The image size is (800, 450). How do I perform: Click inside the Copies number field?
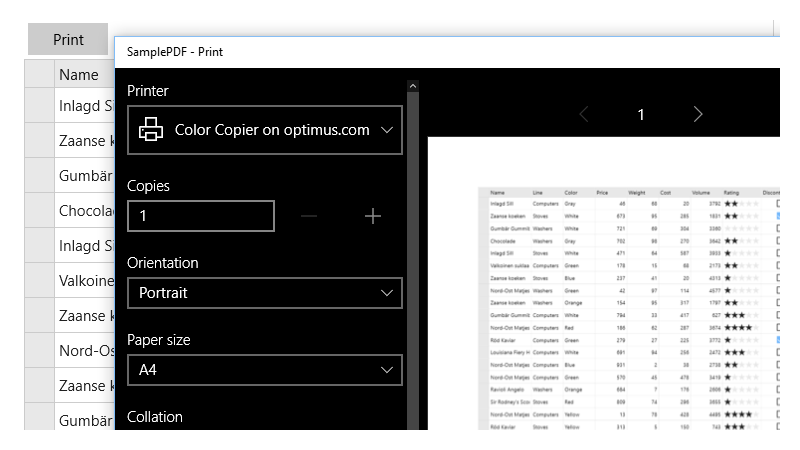click(201, 216)
